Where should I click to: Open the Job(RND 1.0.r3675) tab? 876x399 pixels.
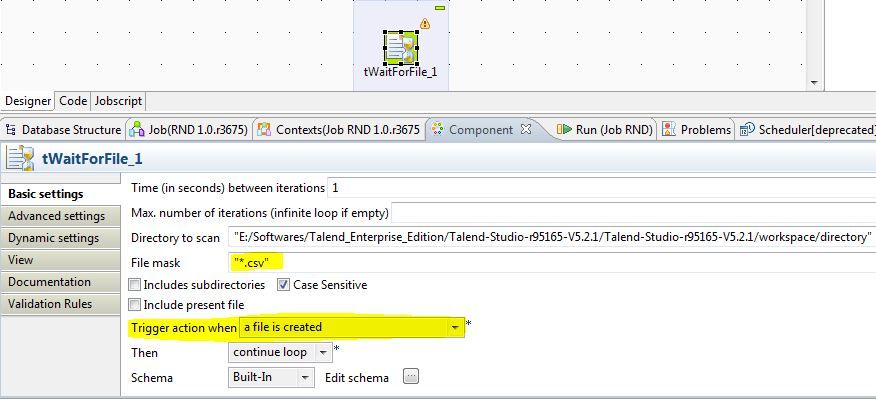pyautogui.click(x=188, y=130)
